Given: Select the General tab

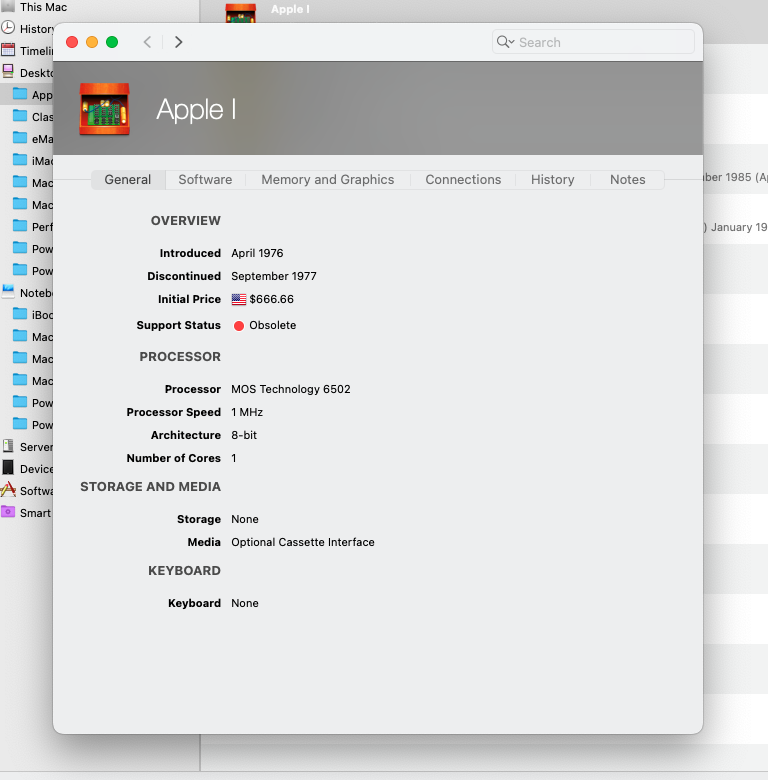Looking at the screenshot, I should 128,180.
